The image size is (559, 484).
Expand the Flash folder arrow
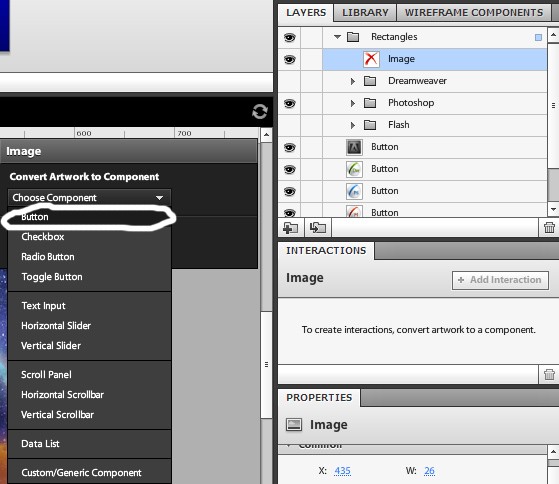[353, 125]
